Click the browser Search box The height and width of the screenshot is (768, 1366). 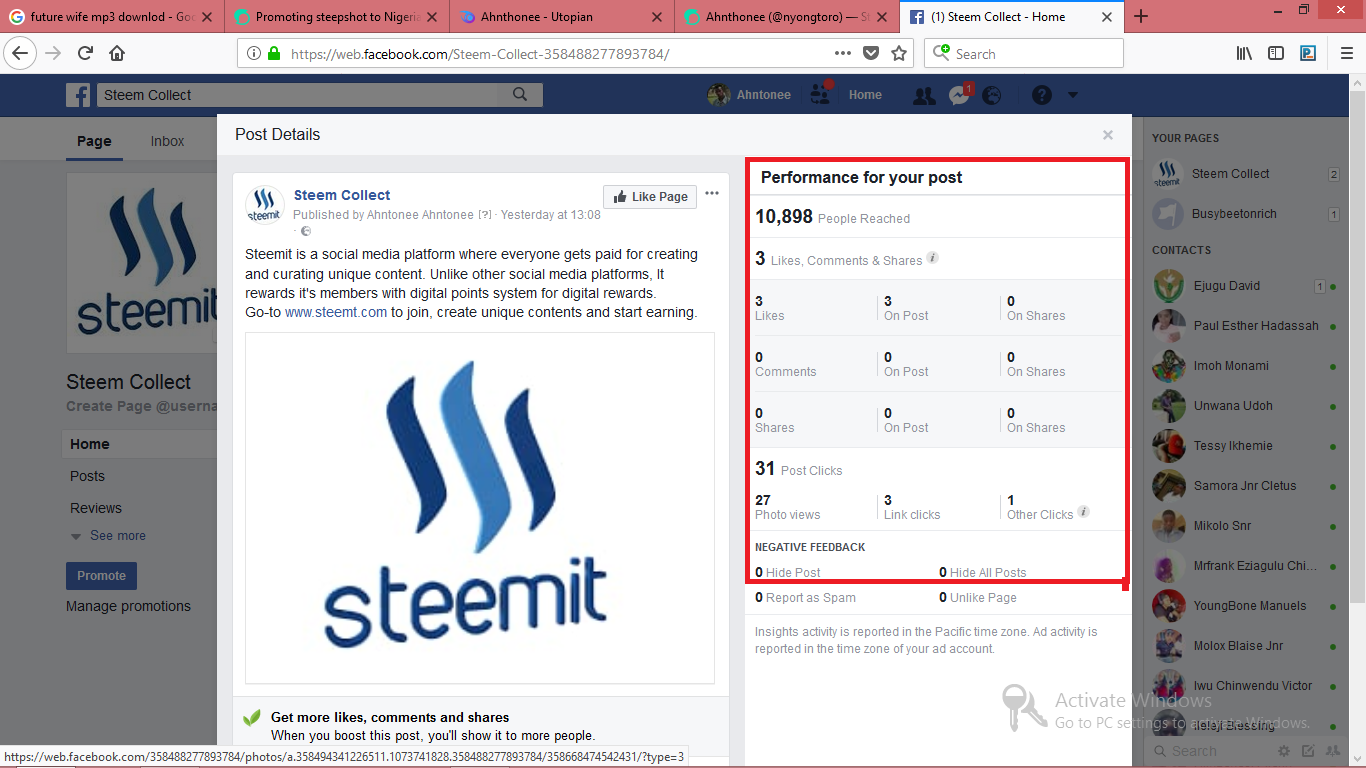pyautogui.click(x=1024, y=54)
